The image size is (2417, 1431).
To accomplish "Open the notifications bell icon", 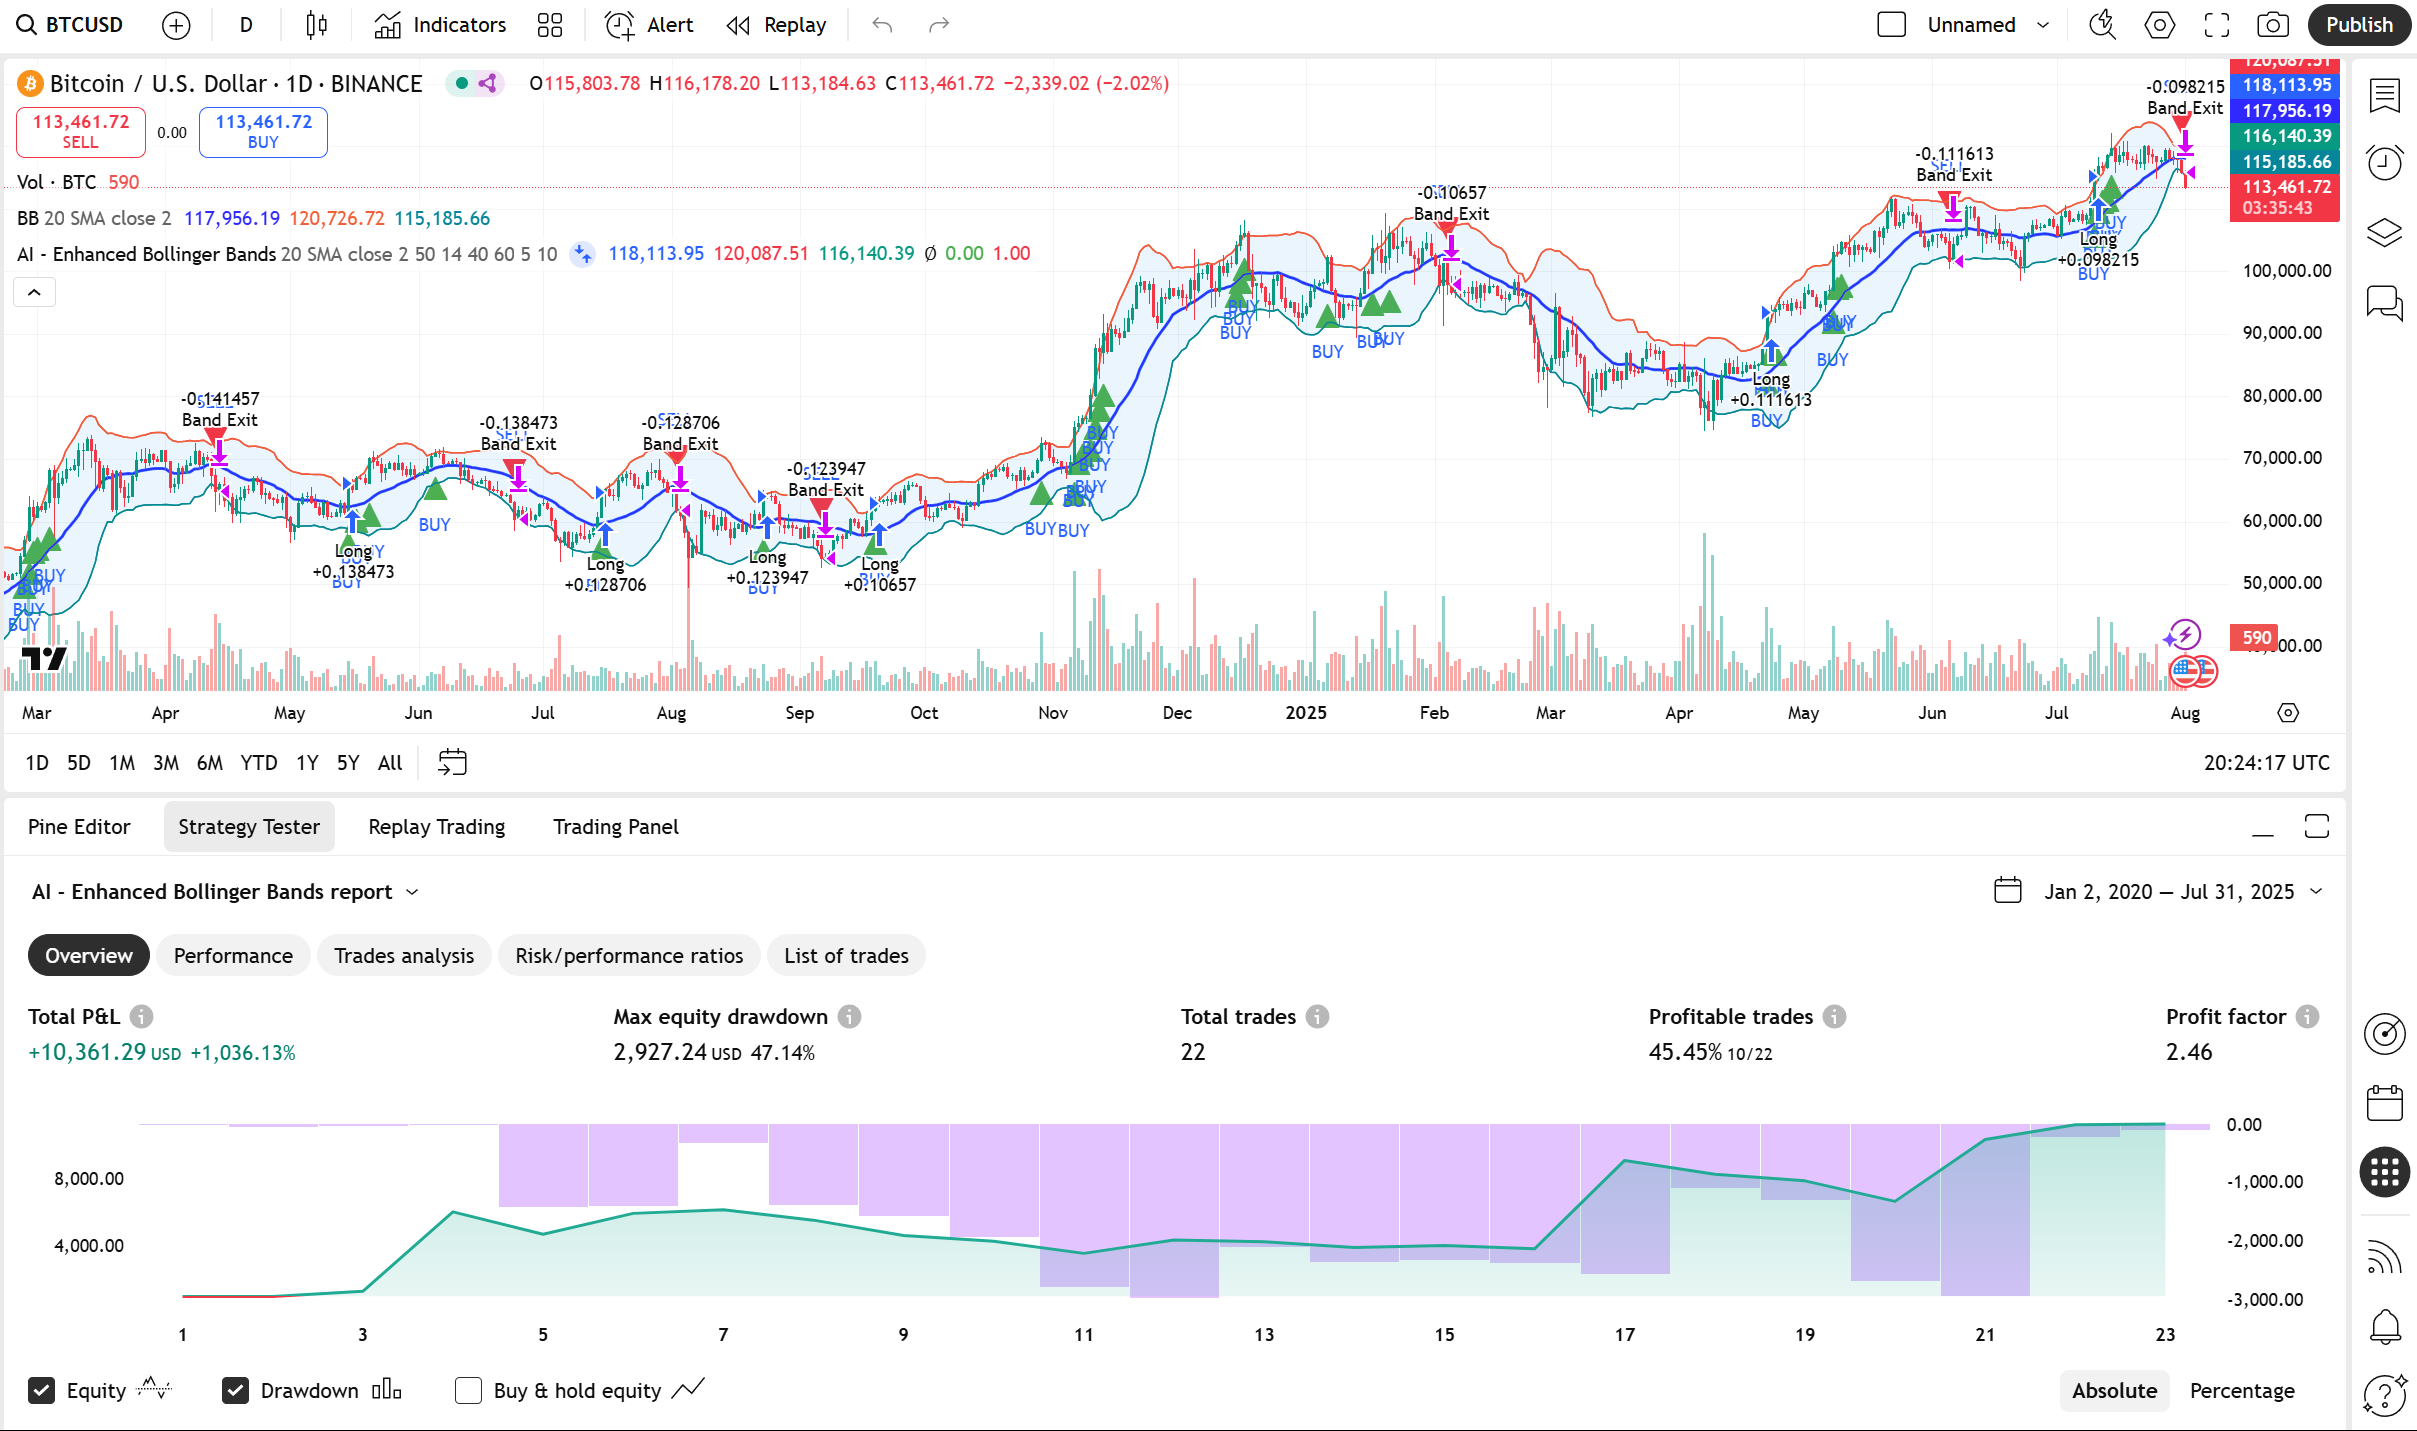I will 2385,1326.
